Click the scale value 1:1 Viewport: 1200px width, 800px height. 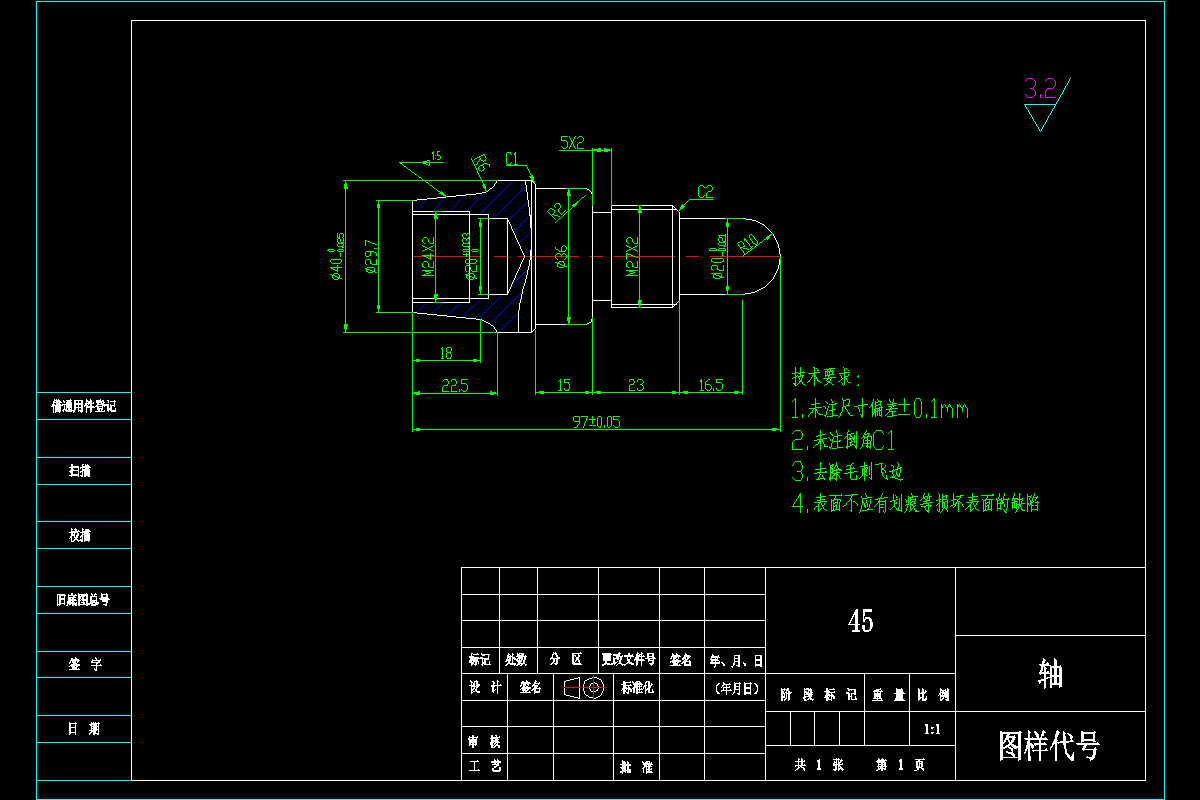tap(932, 730)
